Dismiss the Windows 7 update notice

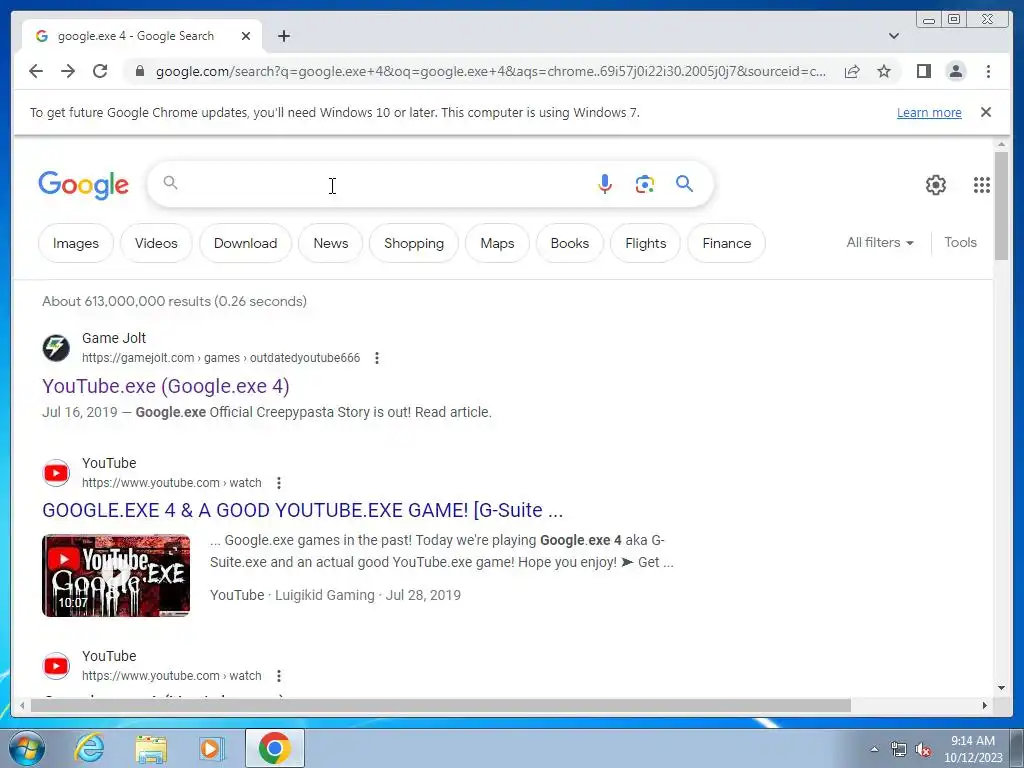(985, 112)
